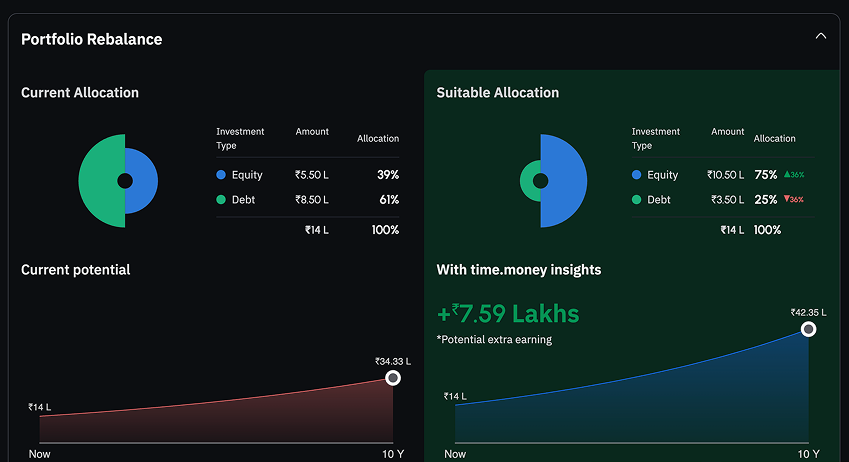The width and height of the screenshot is (849, 462).
Task: Click 100% total in Current Allocation table
Action: click(x=386, y=230)
